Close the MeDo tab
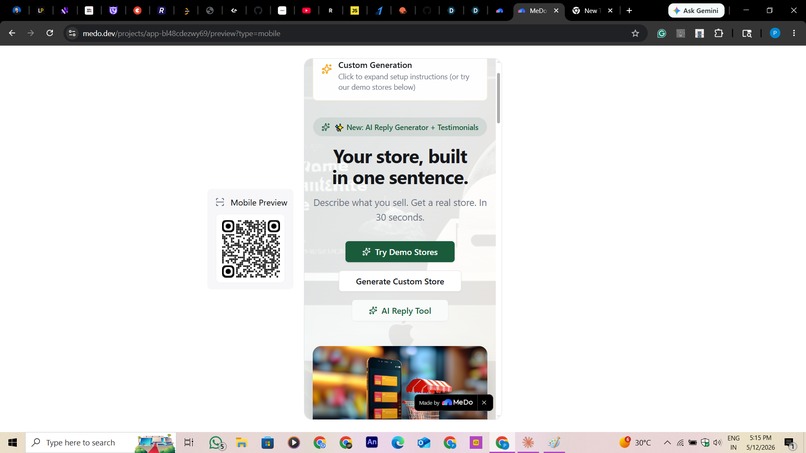The height and width of the screenshot is (453, 806). 556,10
